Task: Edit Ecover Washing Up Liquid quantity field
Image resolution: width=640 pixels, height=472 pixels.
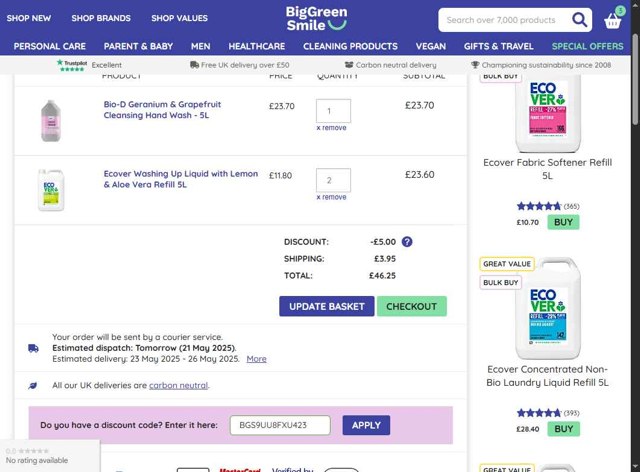Action: [x=333, y=180]
